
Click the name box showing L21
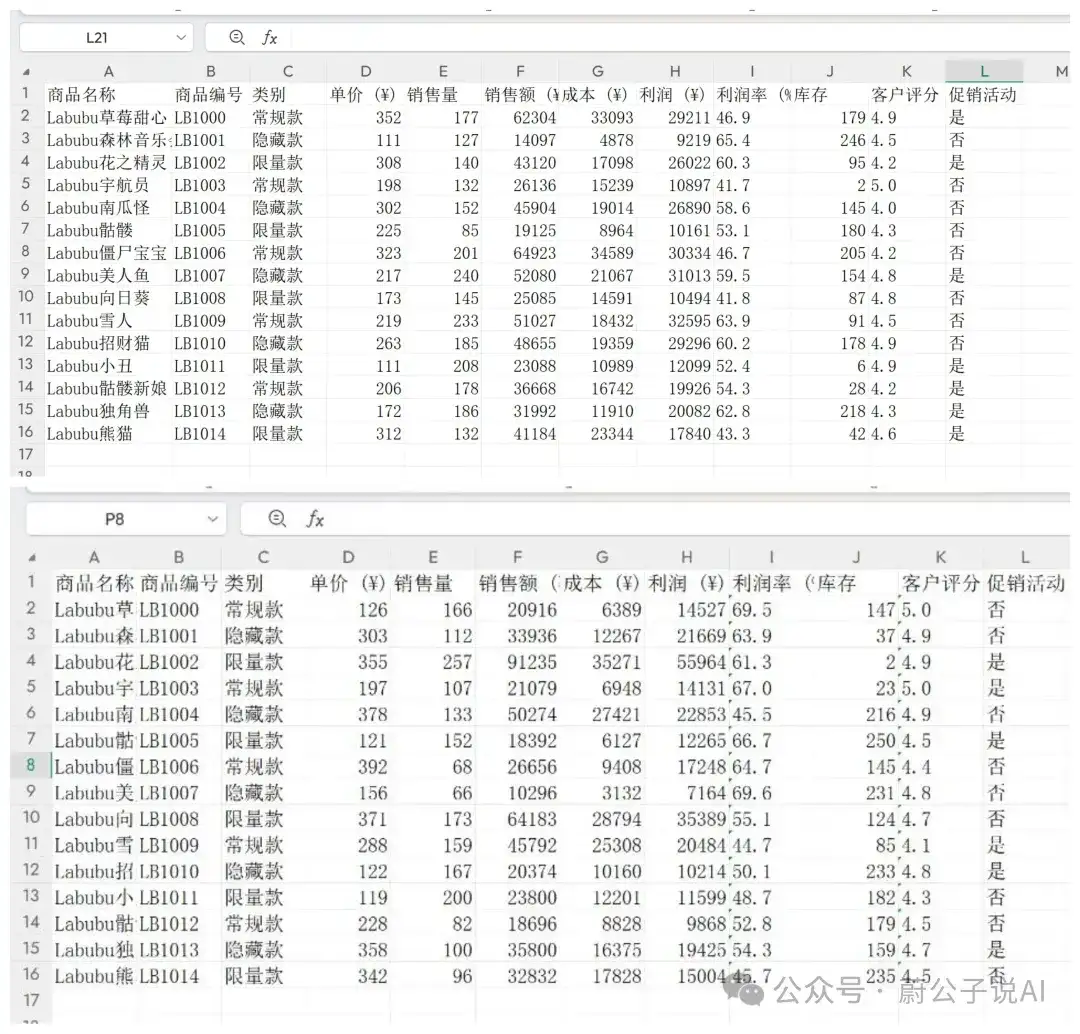(x=106, y=38)
